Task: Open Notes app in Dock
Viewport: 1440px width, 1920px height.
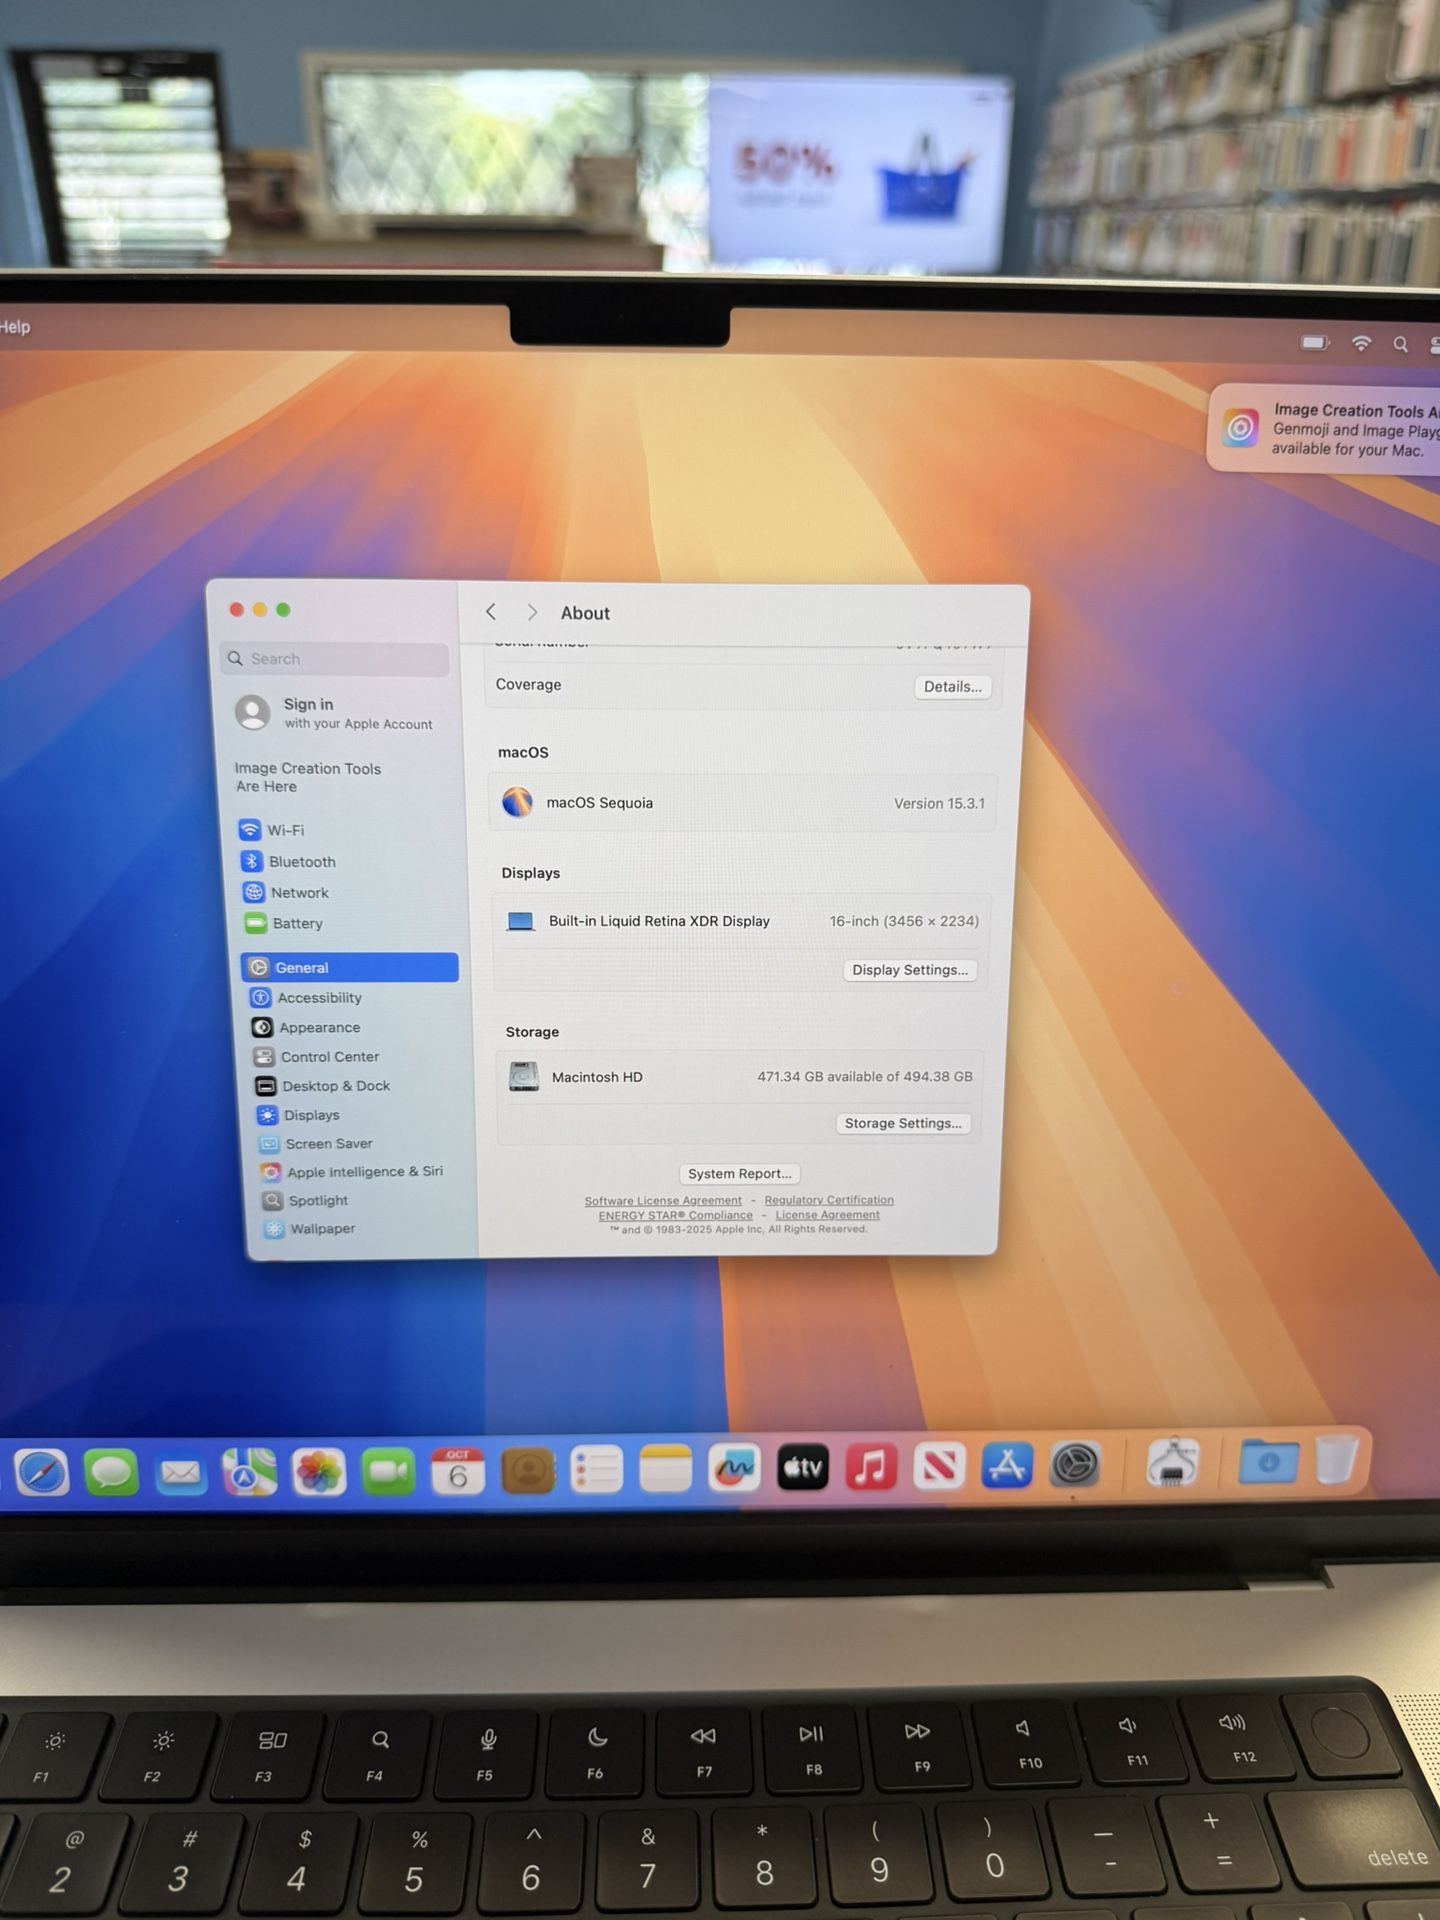Action: [x=665, y=1470]
